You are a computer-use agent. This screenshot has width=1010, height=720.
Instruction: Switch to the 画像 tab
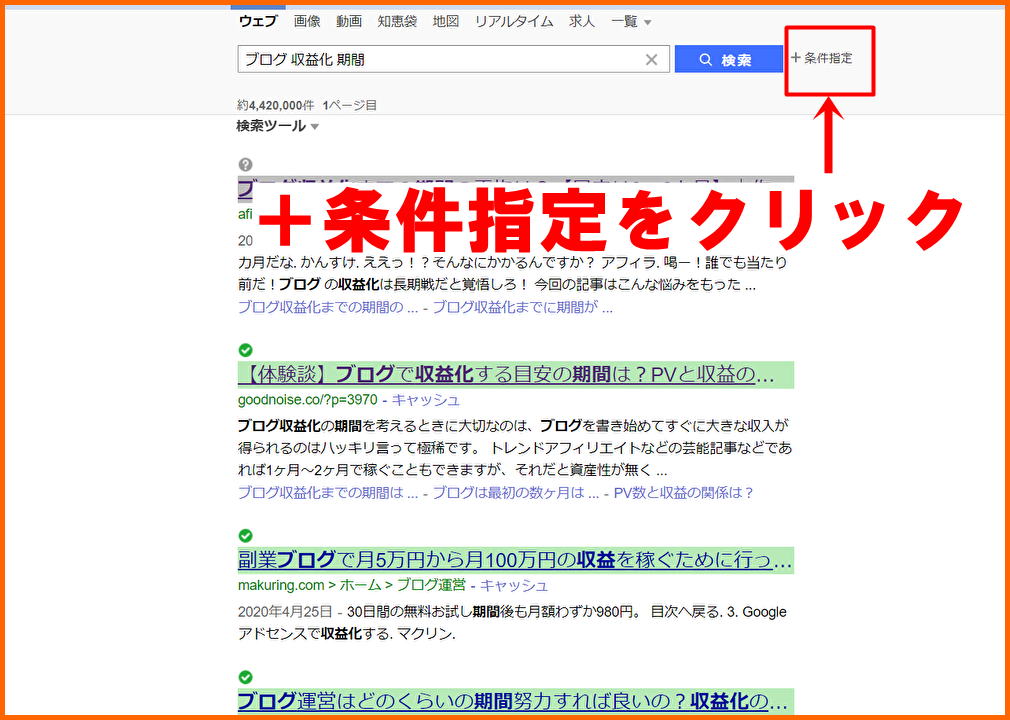(x=307, y=22)
